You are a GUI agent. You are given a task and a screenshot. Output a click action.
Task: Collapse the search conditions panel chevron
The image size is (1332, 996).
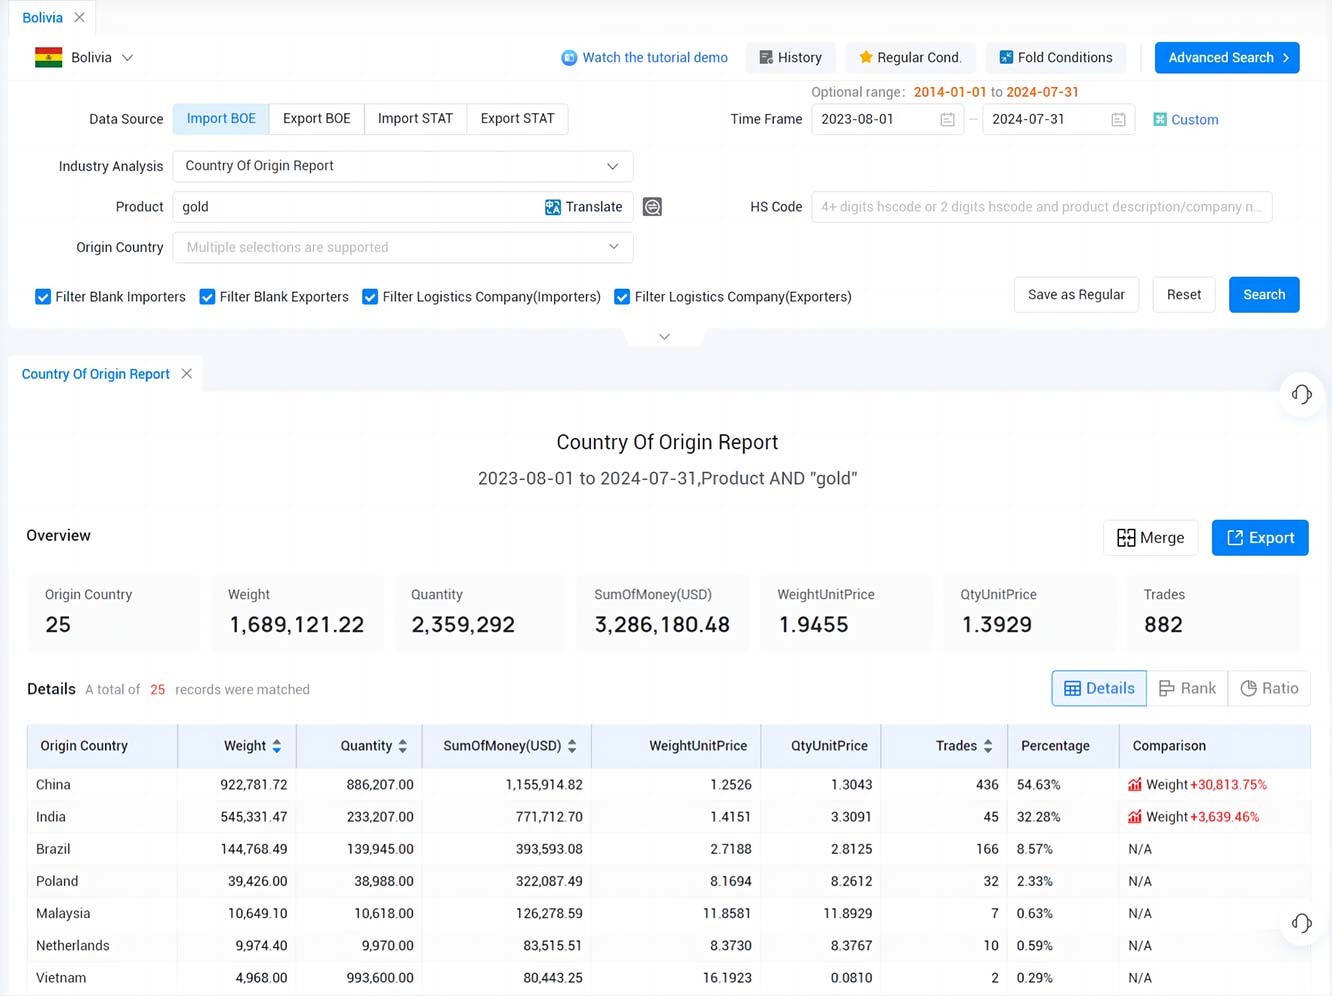pyautogui.click(x=664, y=337)
